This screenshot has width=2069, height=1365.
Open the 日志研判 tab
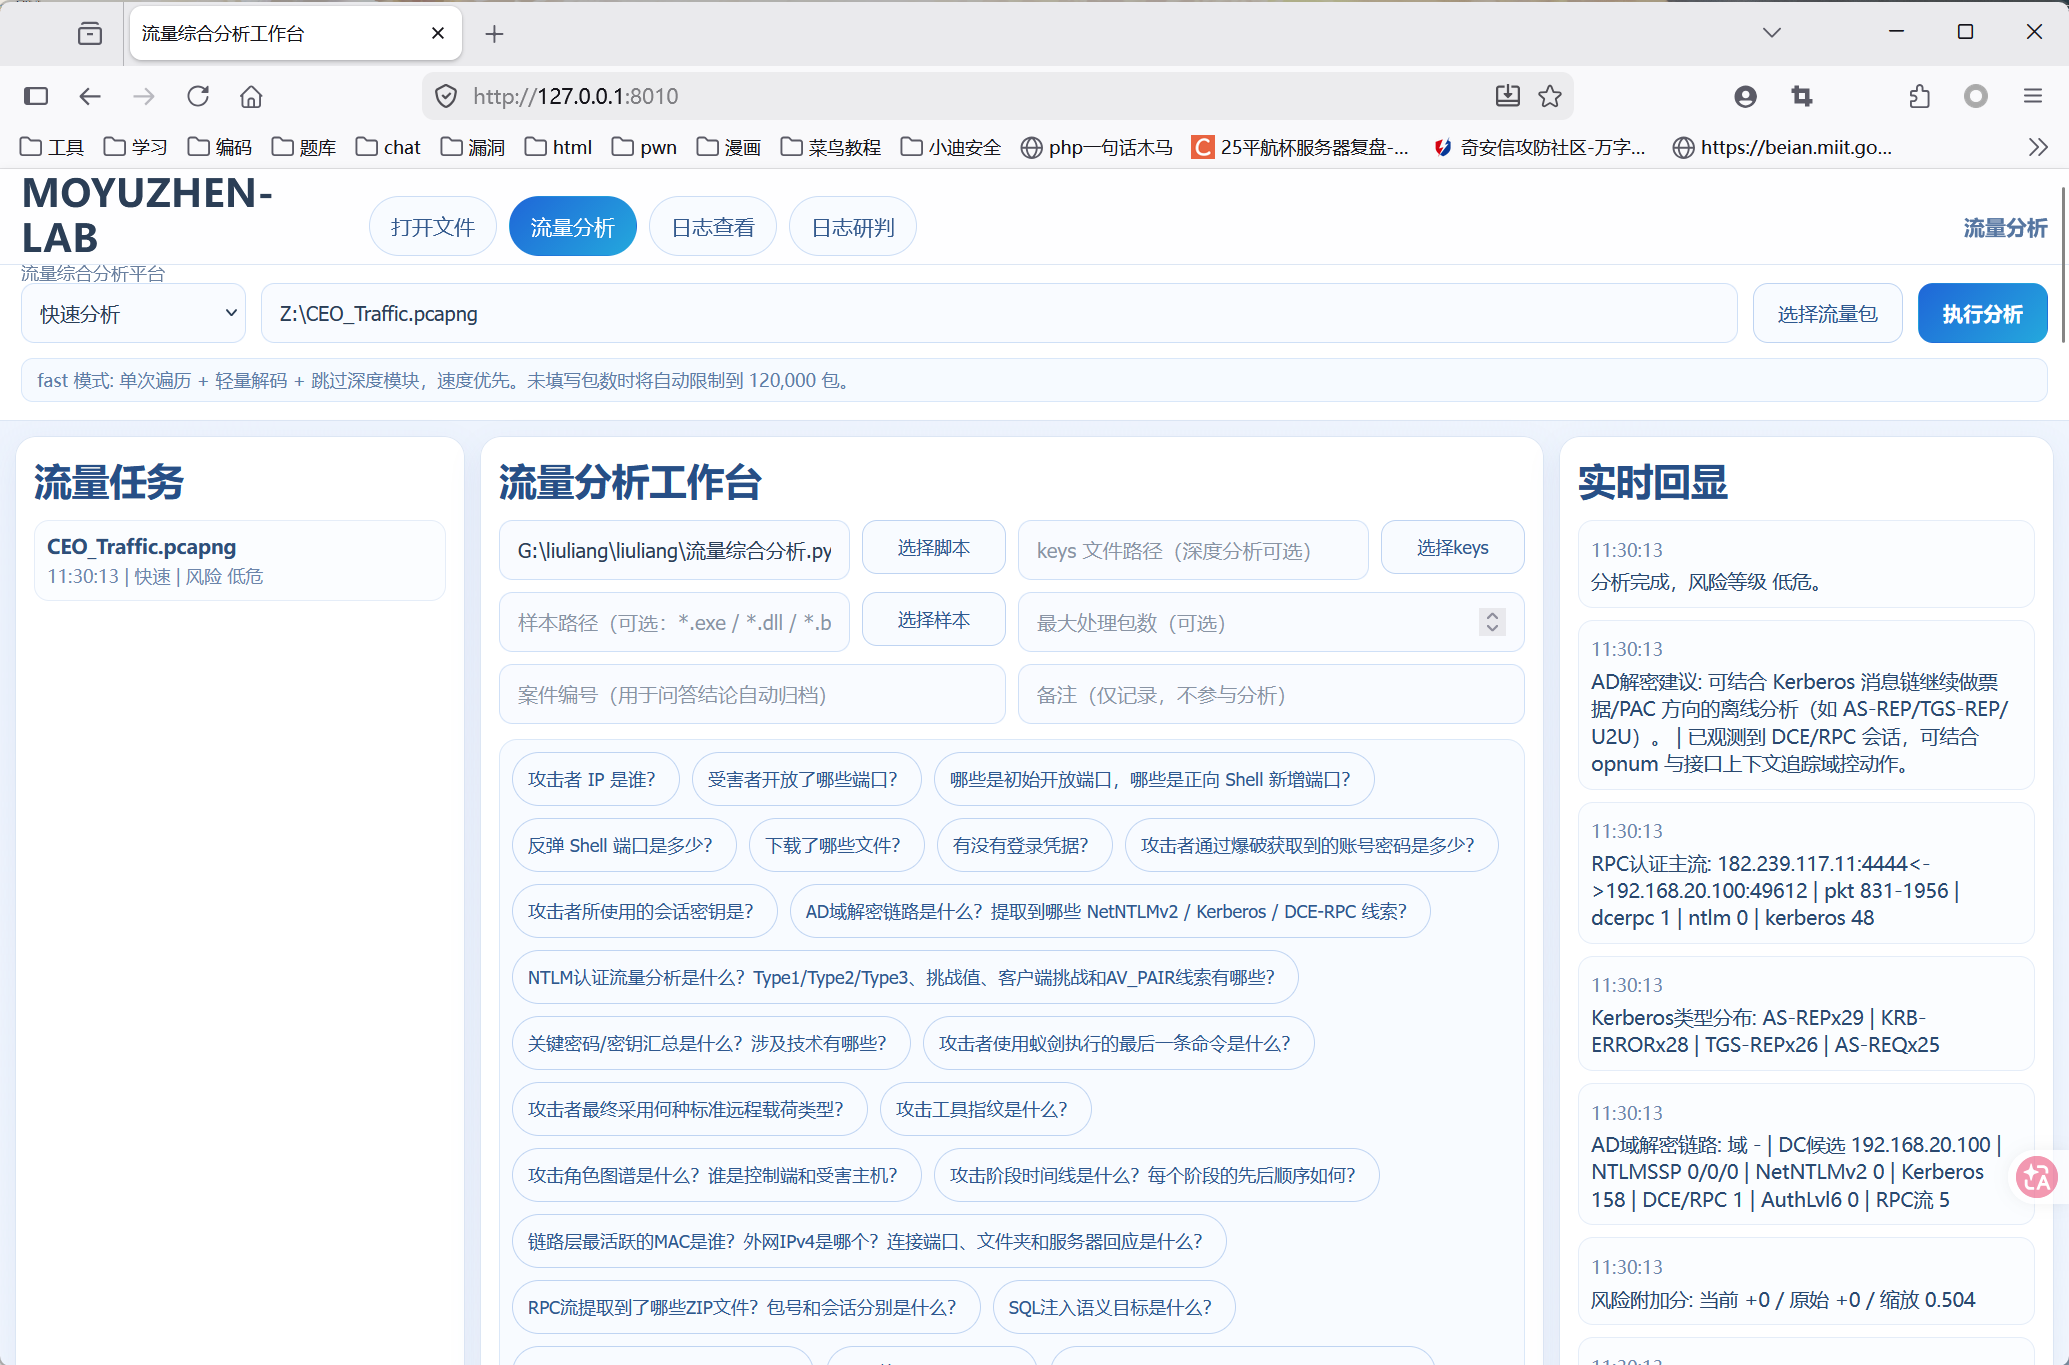(x=852, y=227)
